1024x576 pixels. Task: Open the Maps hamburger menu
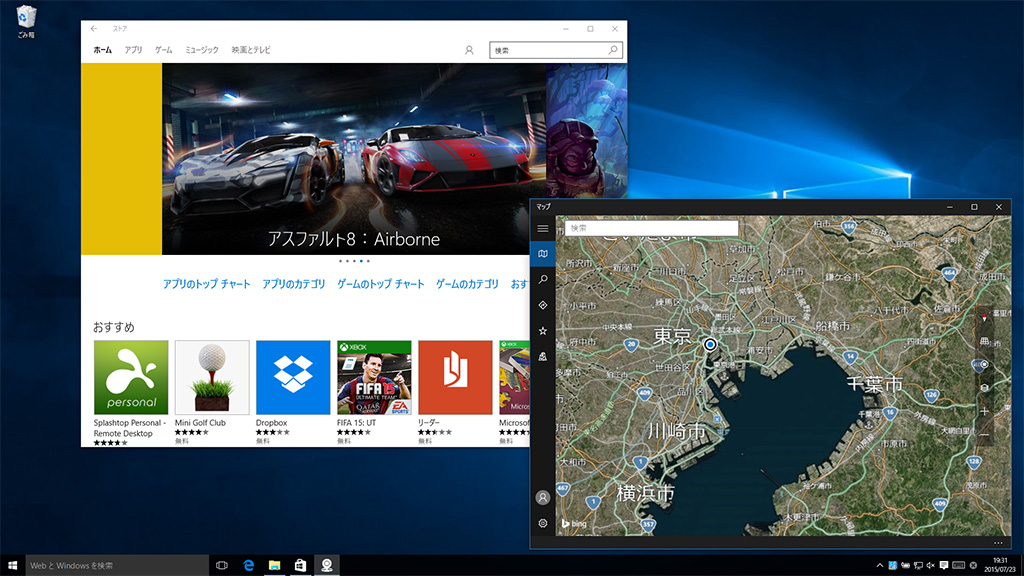tap(543, 229)
